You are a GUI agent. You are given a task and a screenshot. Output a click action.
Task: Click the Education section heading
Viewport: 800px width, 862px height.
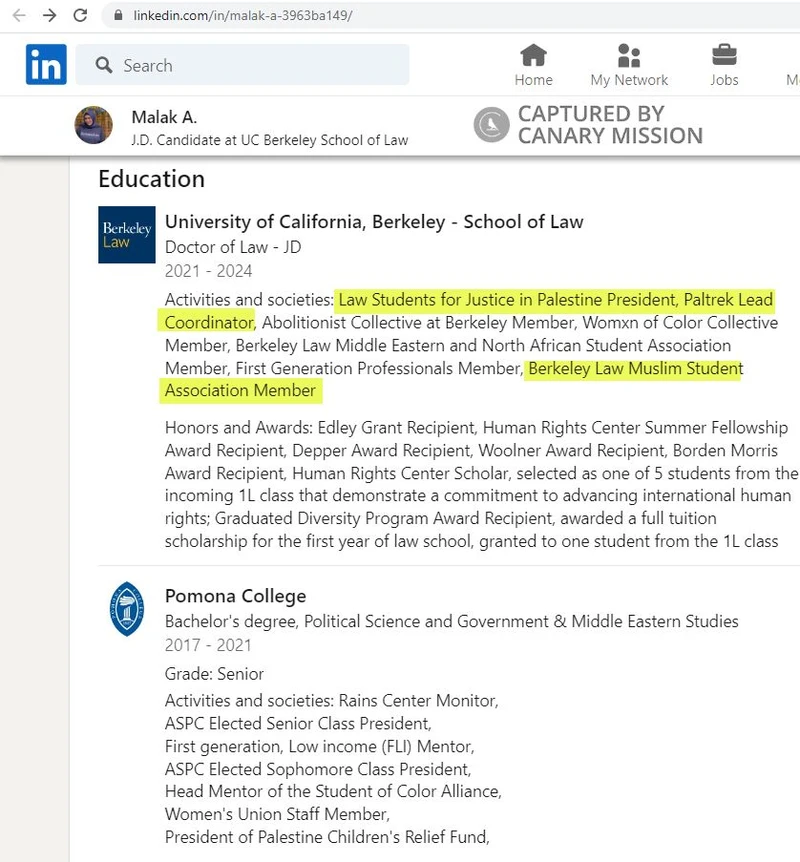pos(152,179)
